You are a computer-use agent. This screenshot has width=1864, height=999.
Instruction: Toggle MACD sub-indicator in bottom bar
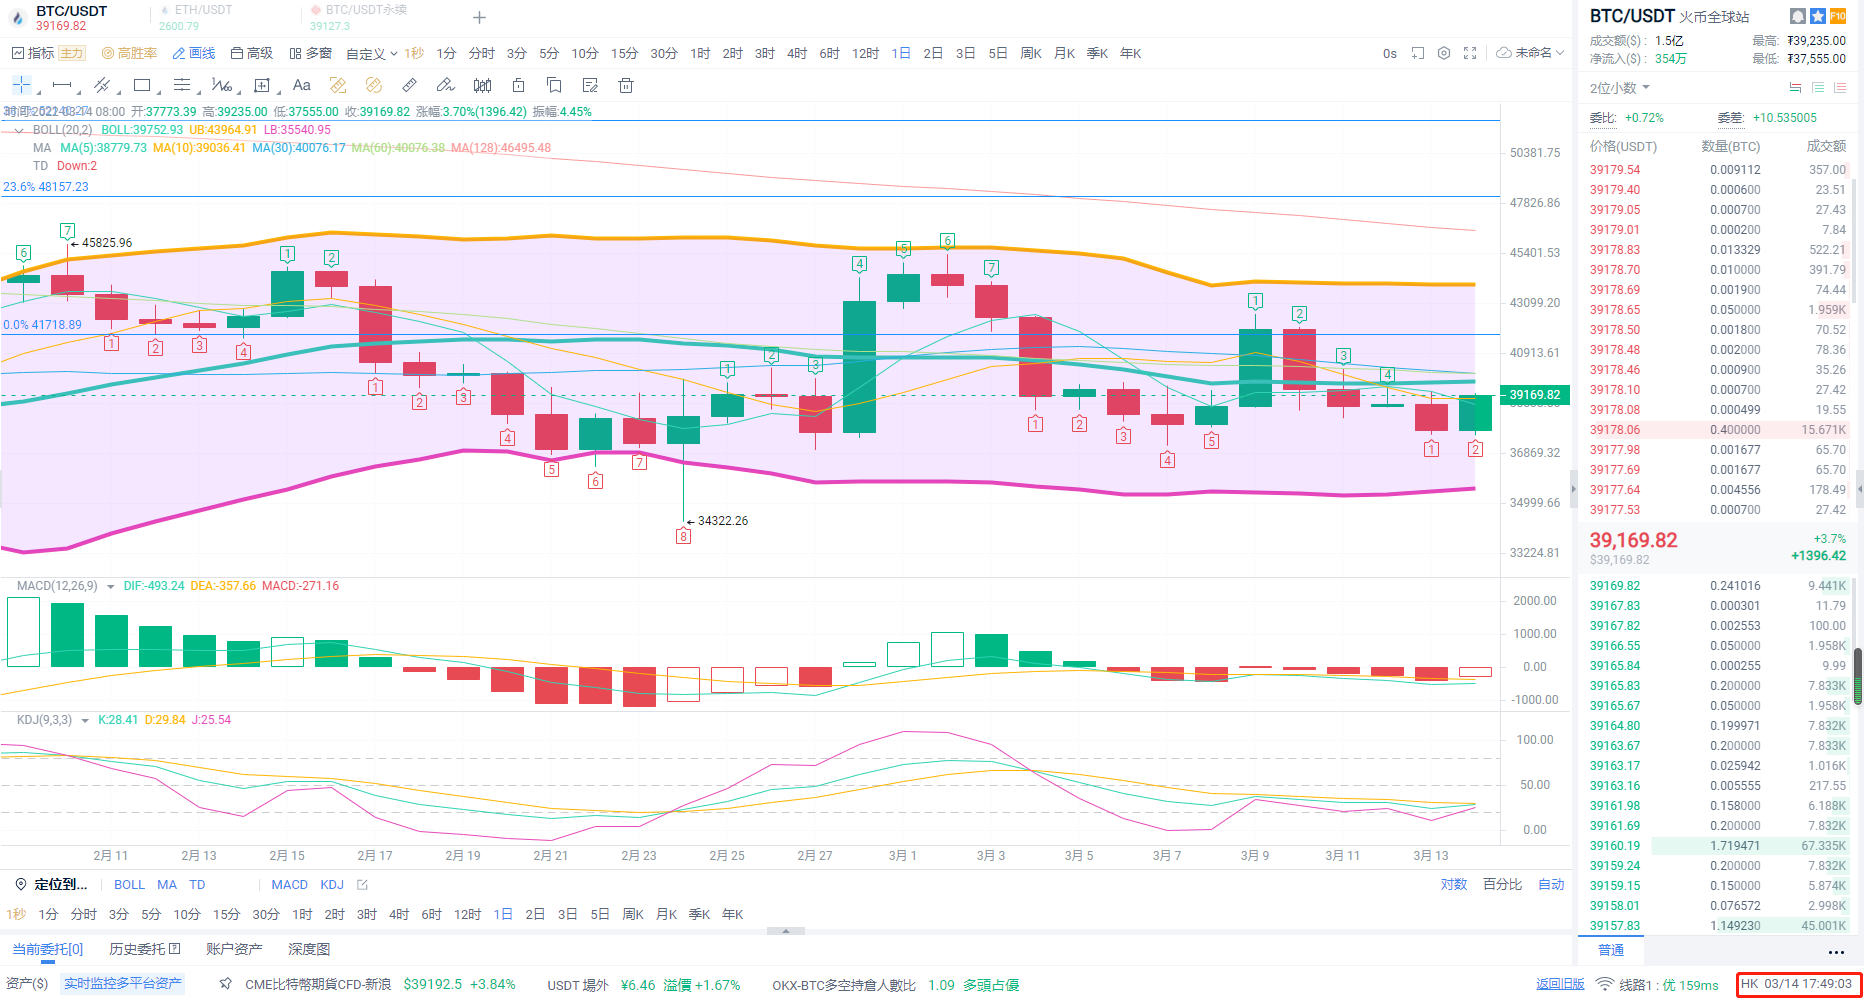click(290, 884)
